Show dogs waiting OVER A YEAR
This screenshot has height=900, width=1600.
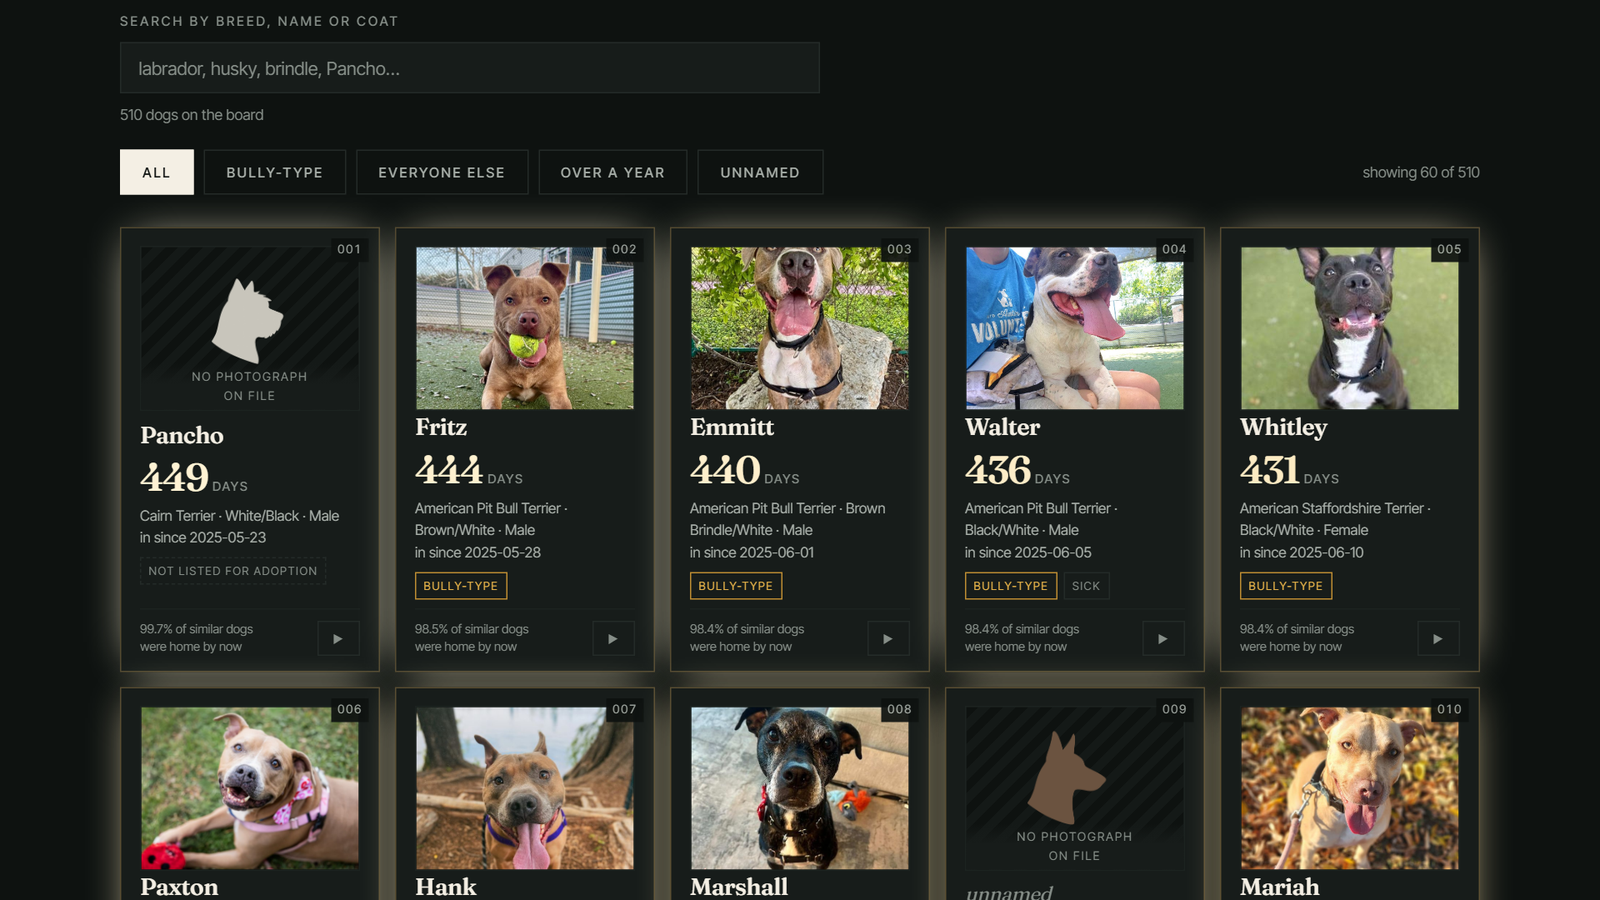click(613, 172)
